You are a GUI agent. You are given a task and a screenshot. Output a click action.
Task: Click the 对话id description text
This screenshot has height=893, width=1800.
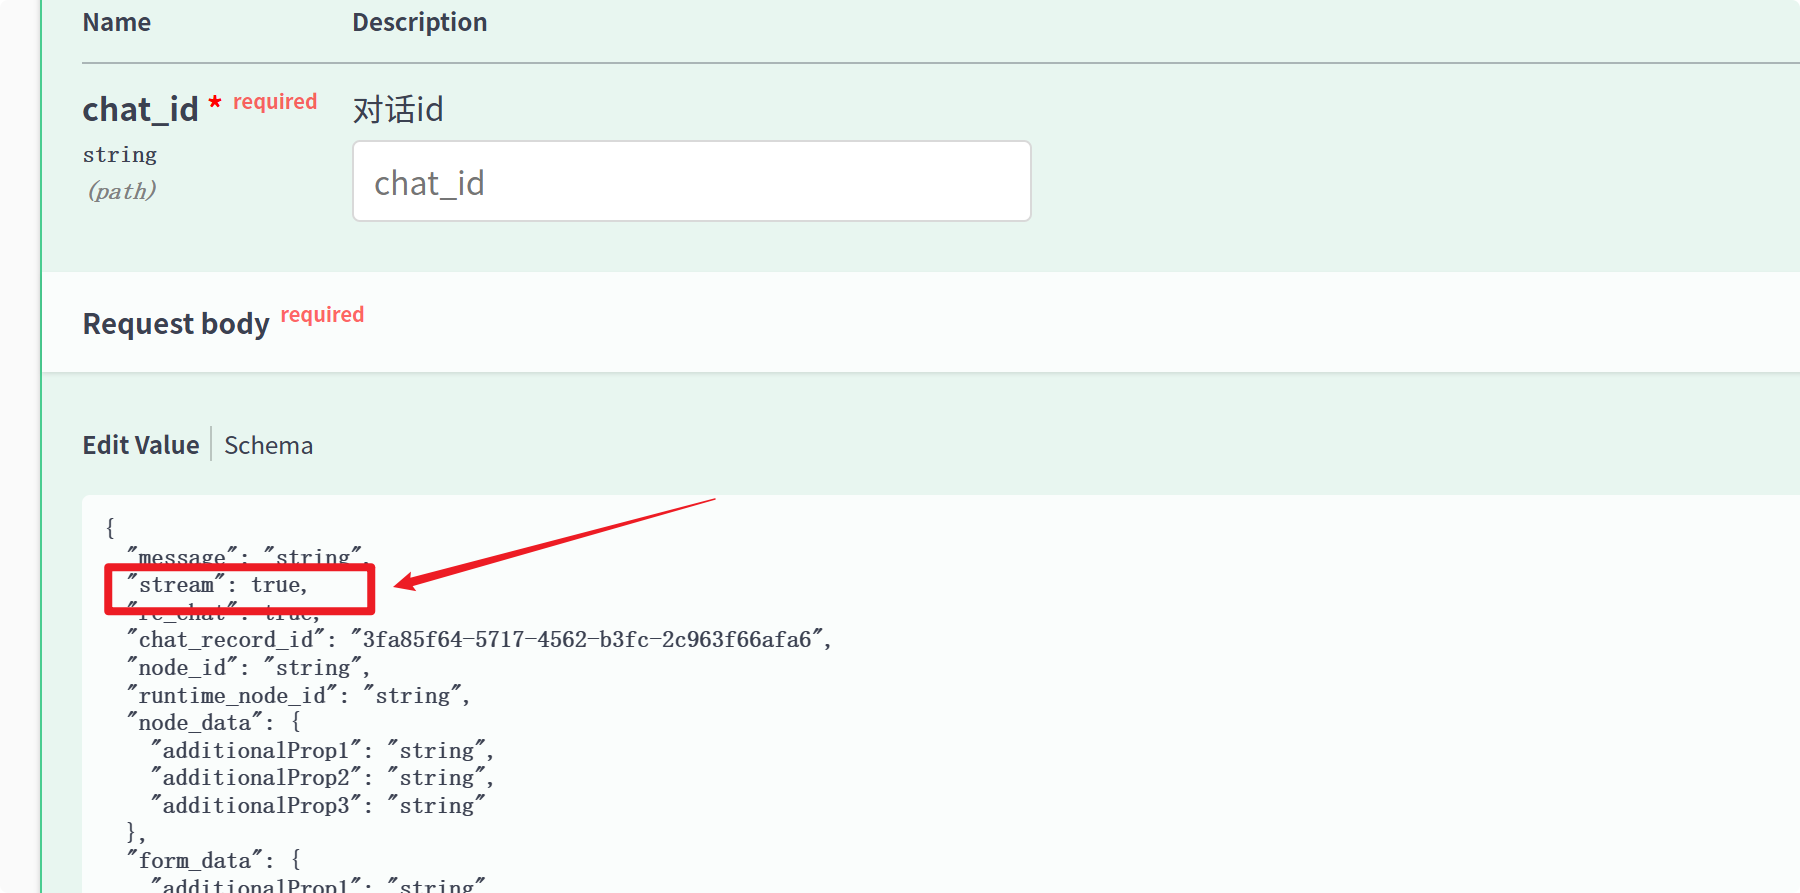tap(398, 109)
